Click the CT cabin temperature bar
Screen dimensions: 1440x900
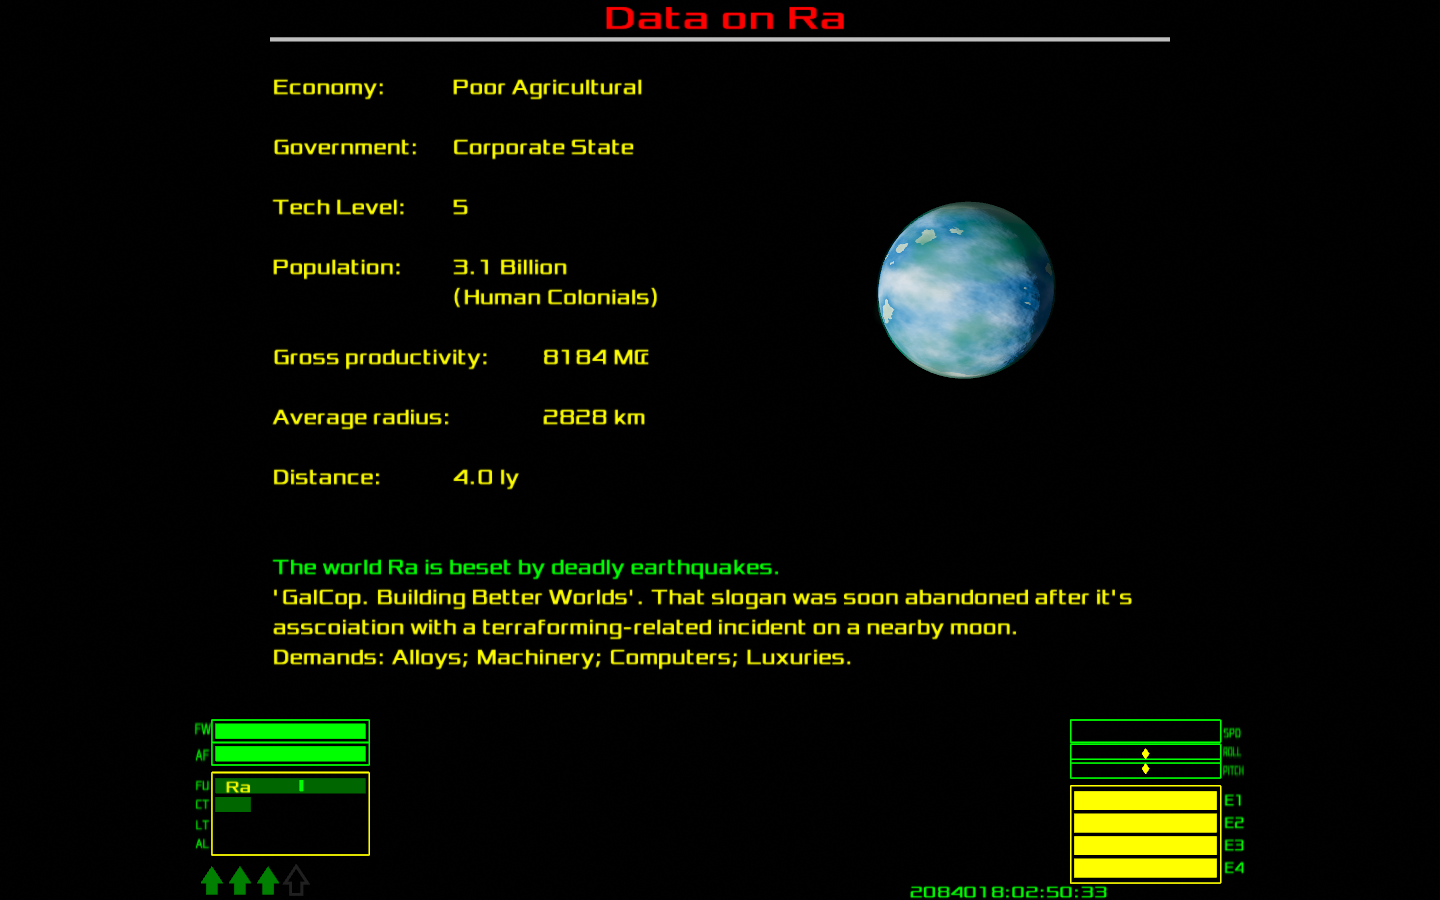(233, 804)
